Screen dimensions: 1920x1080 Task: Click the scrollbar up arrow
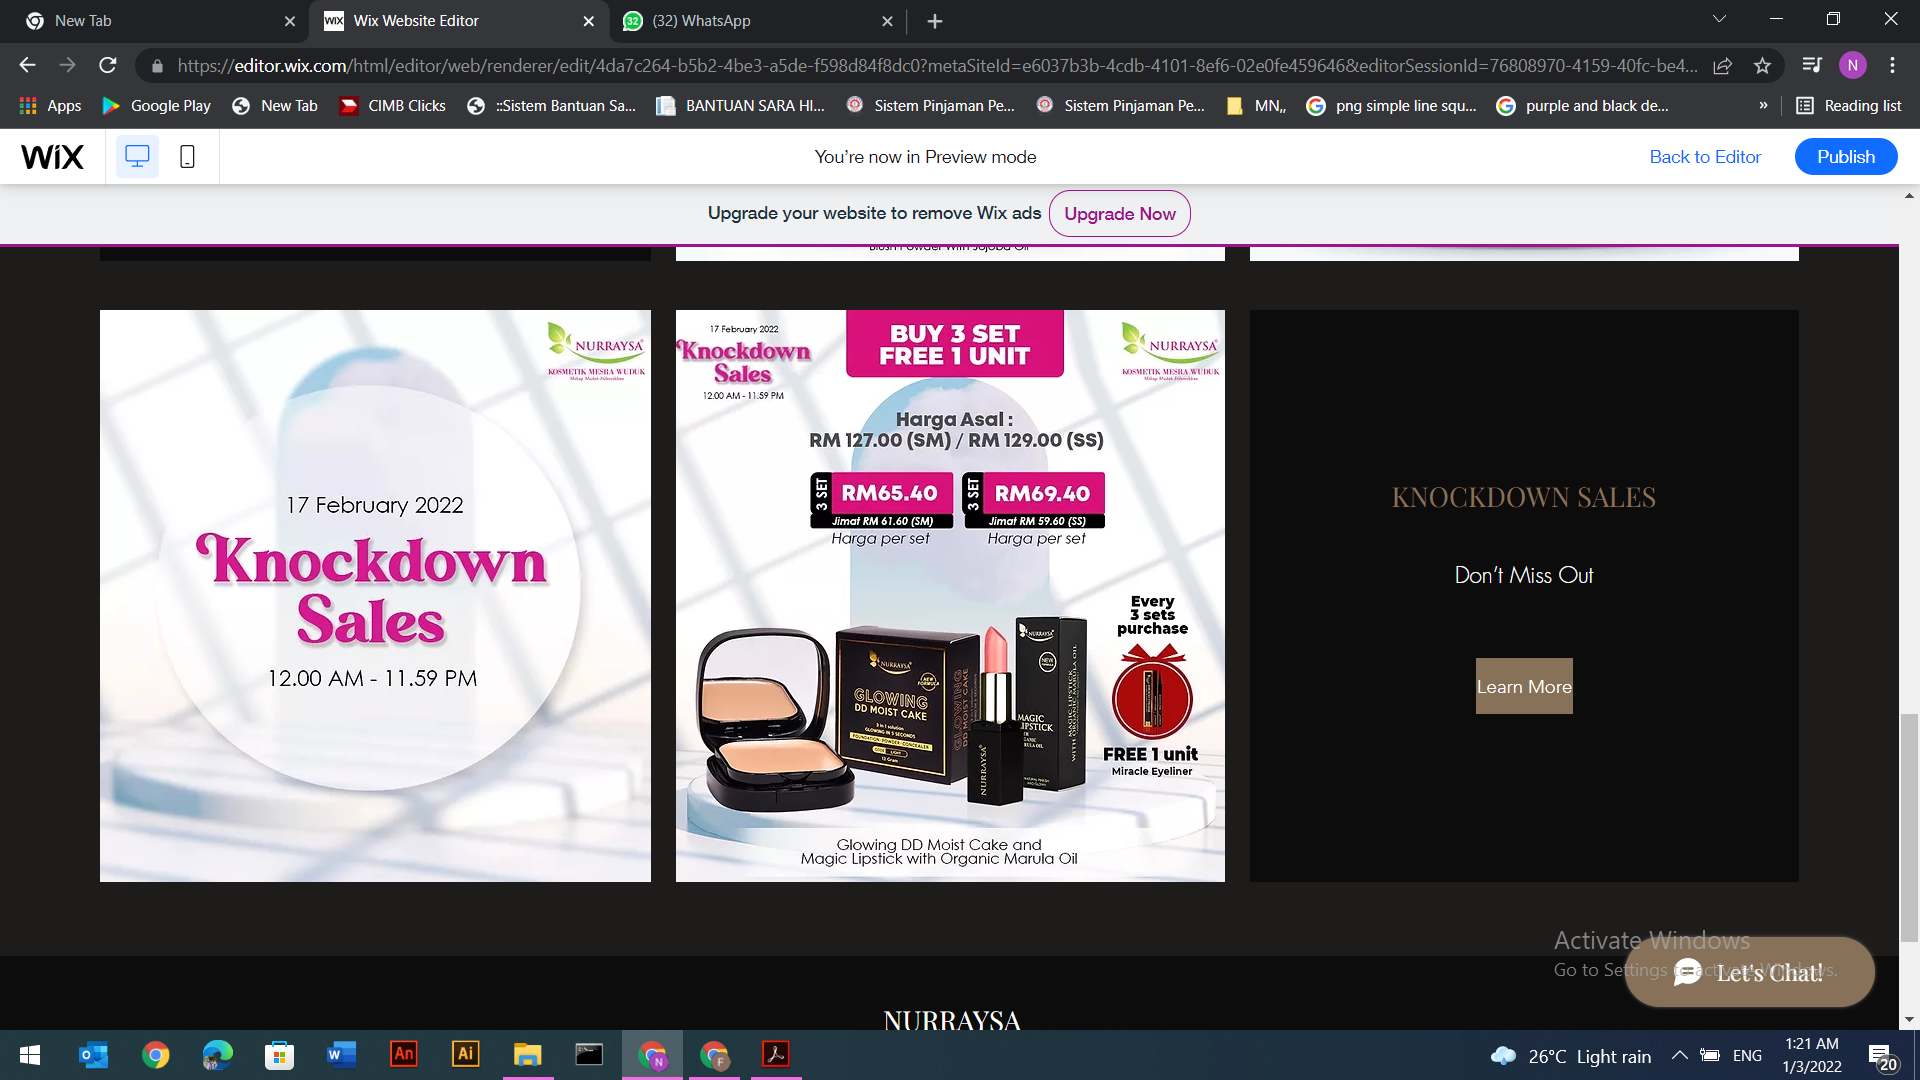click(1909, 196)
